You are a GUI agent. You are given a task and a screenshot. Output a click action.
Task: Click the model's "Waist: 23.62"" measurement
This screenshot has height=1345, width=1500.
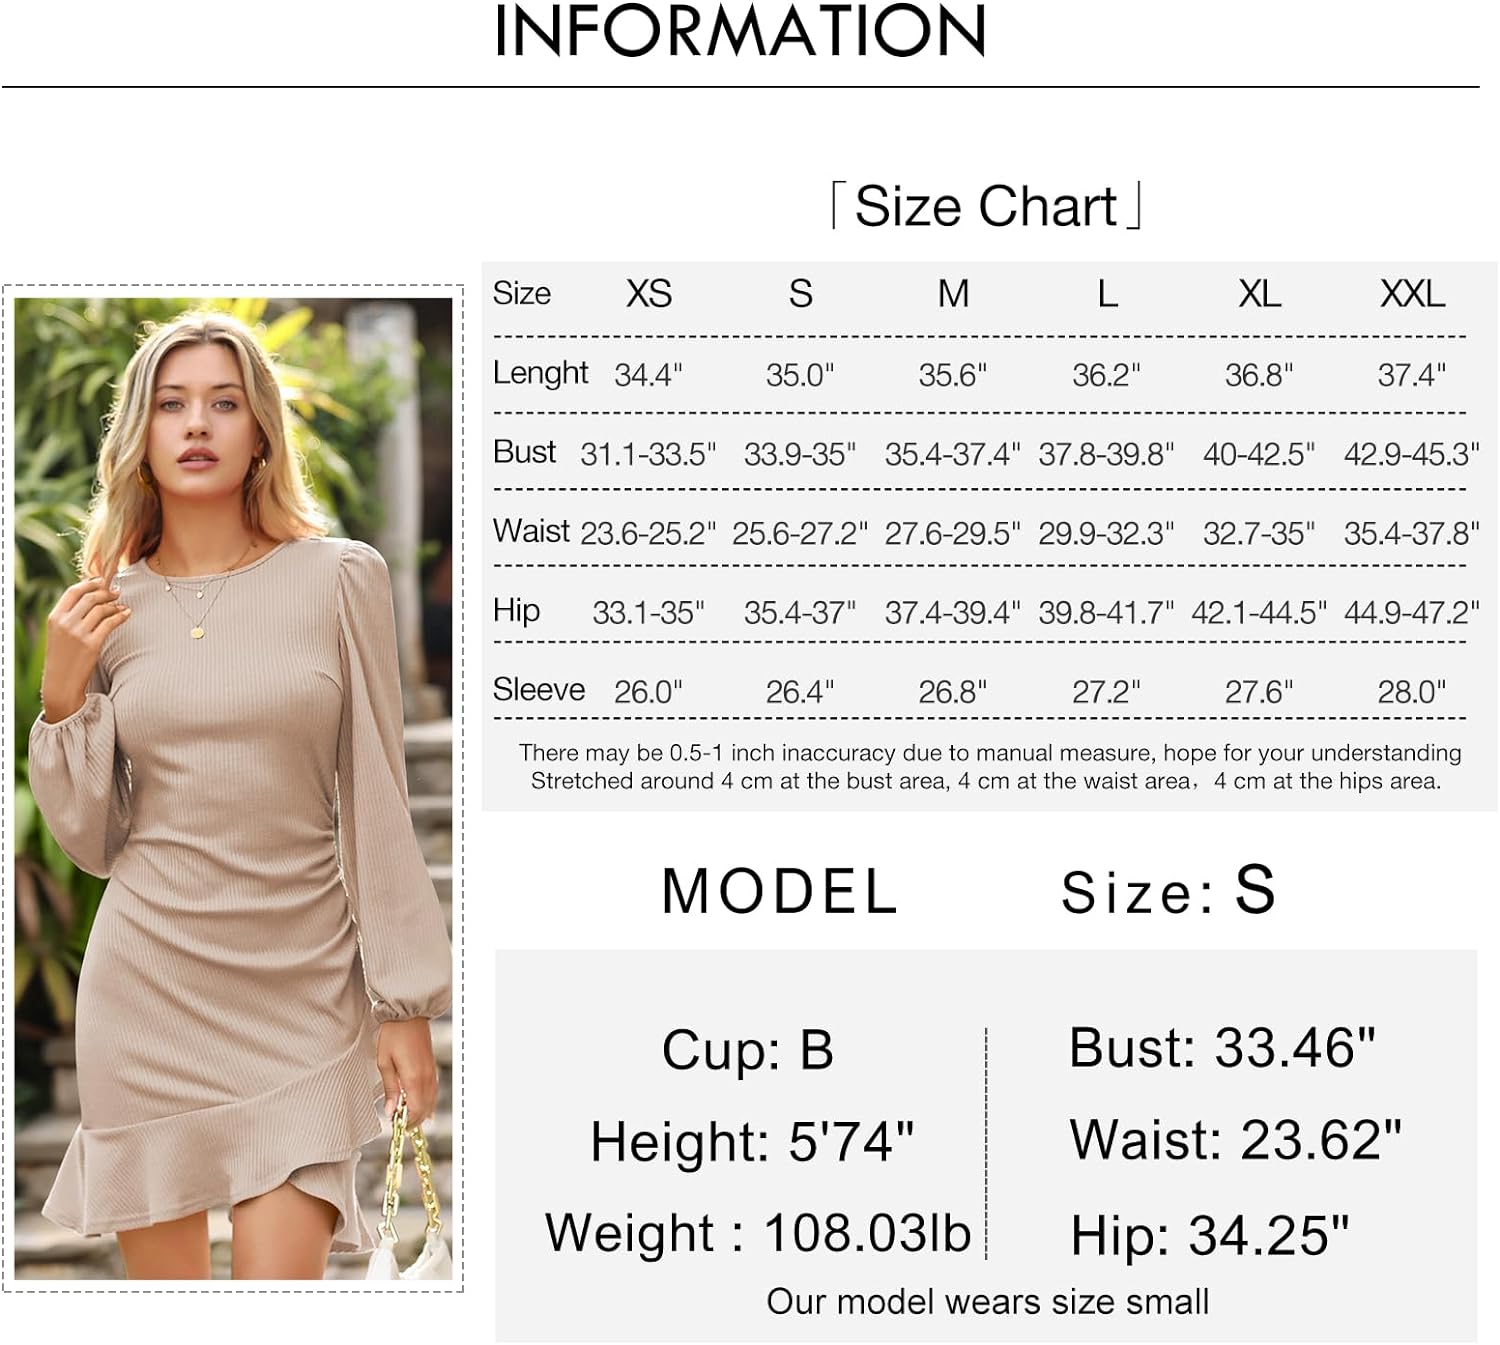pyautogui.click(x=1236, y=1139)
